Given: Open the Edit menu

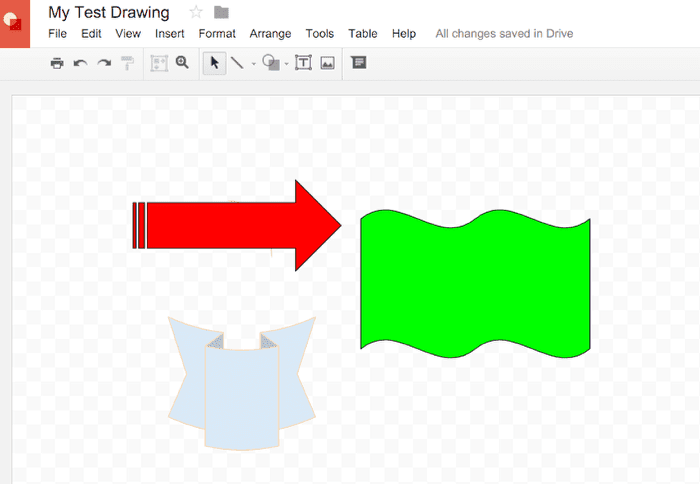Looking at the screenshot, I should [91, 33].
